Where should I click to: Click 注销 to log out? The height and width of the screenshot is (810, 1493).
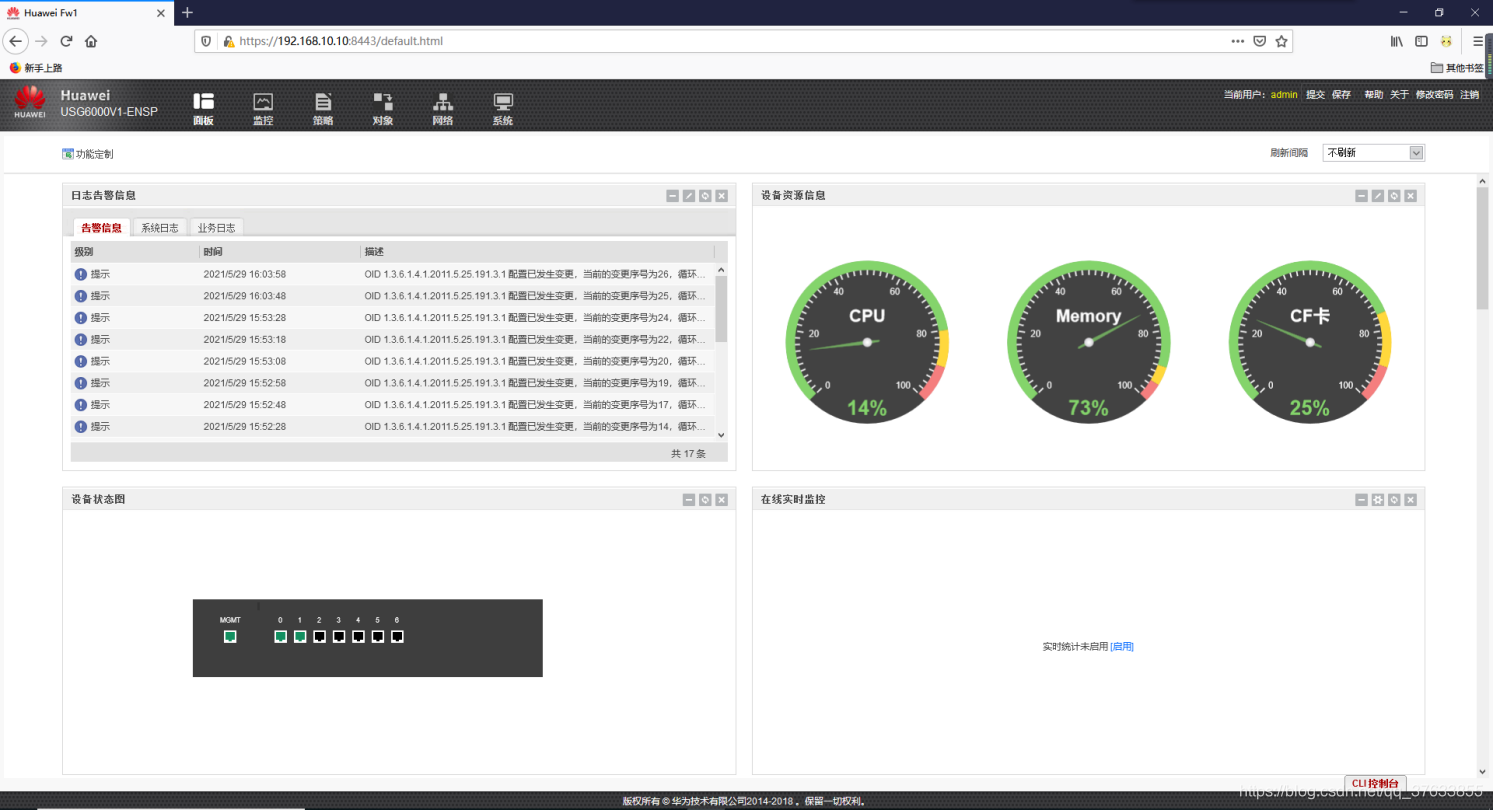click(x=1469, y=95)
